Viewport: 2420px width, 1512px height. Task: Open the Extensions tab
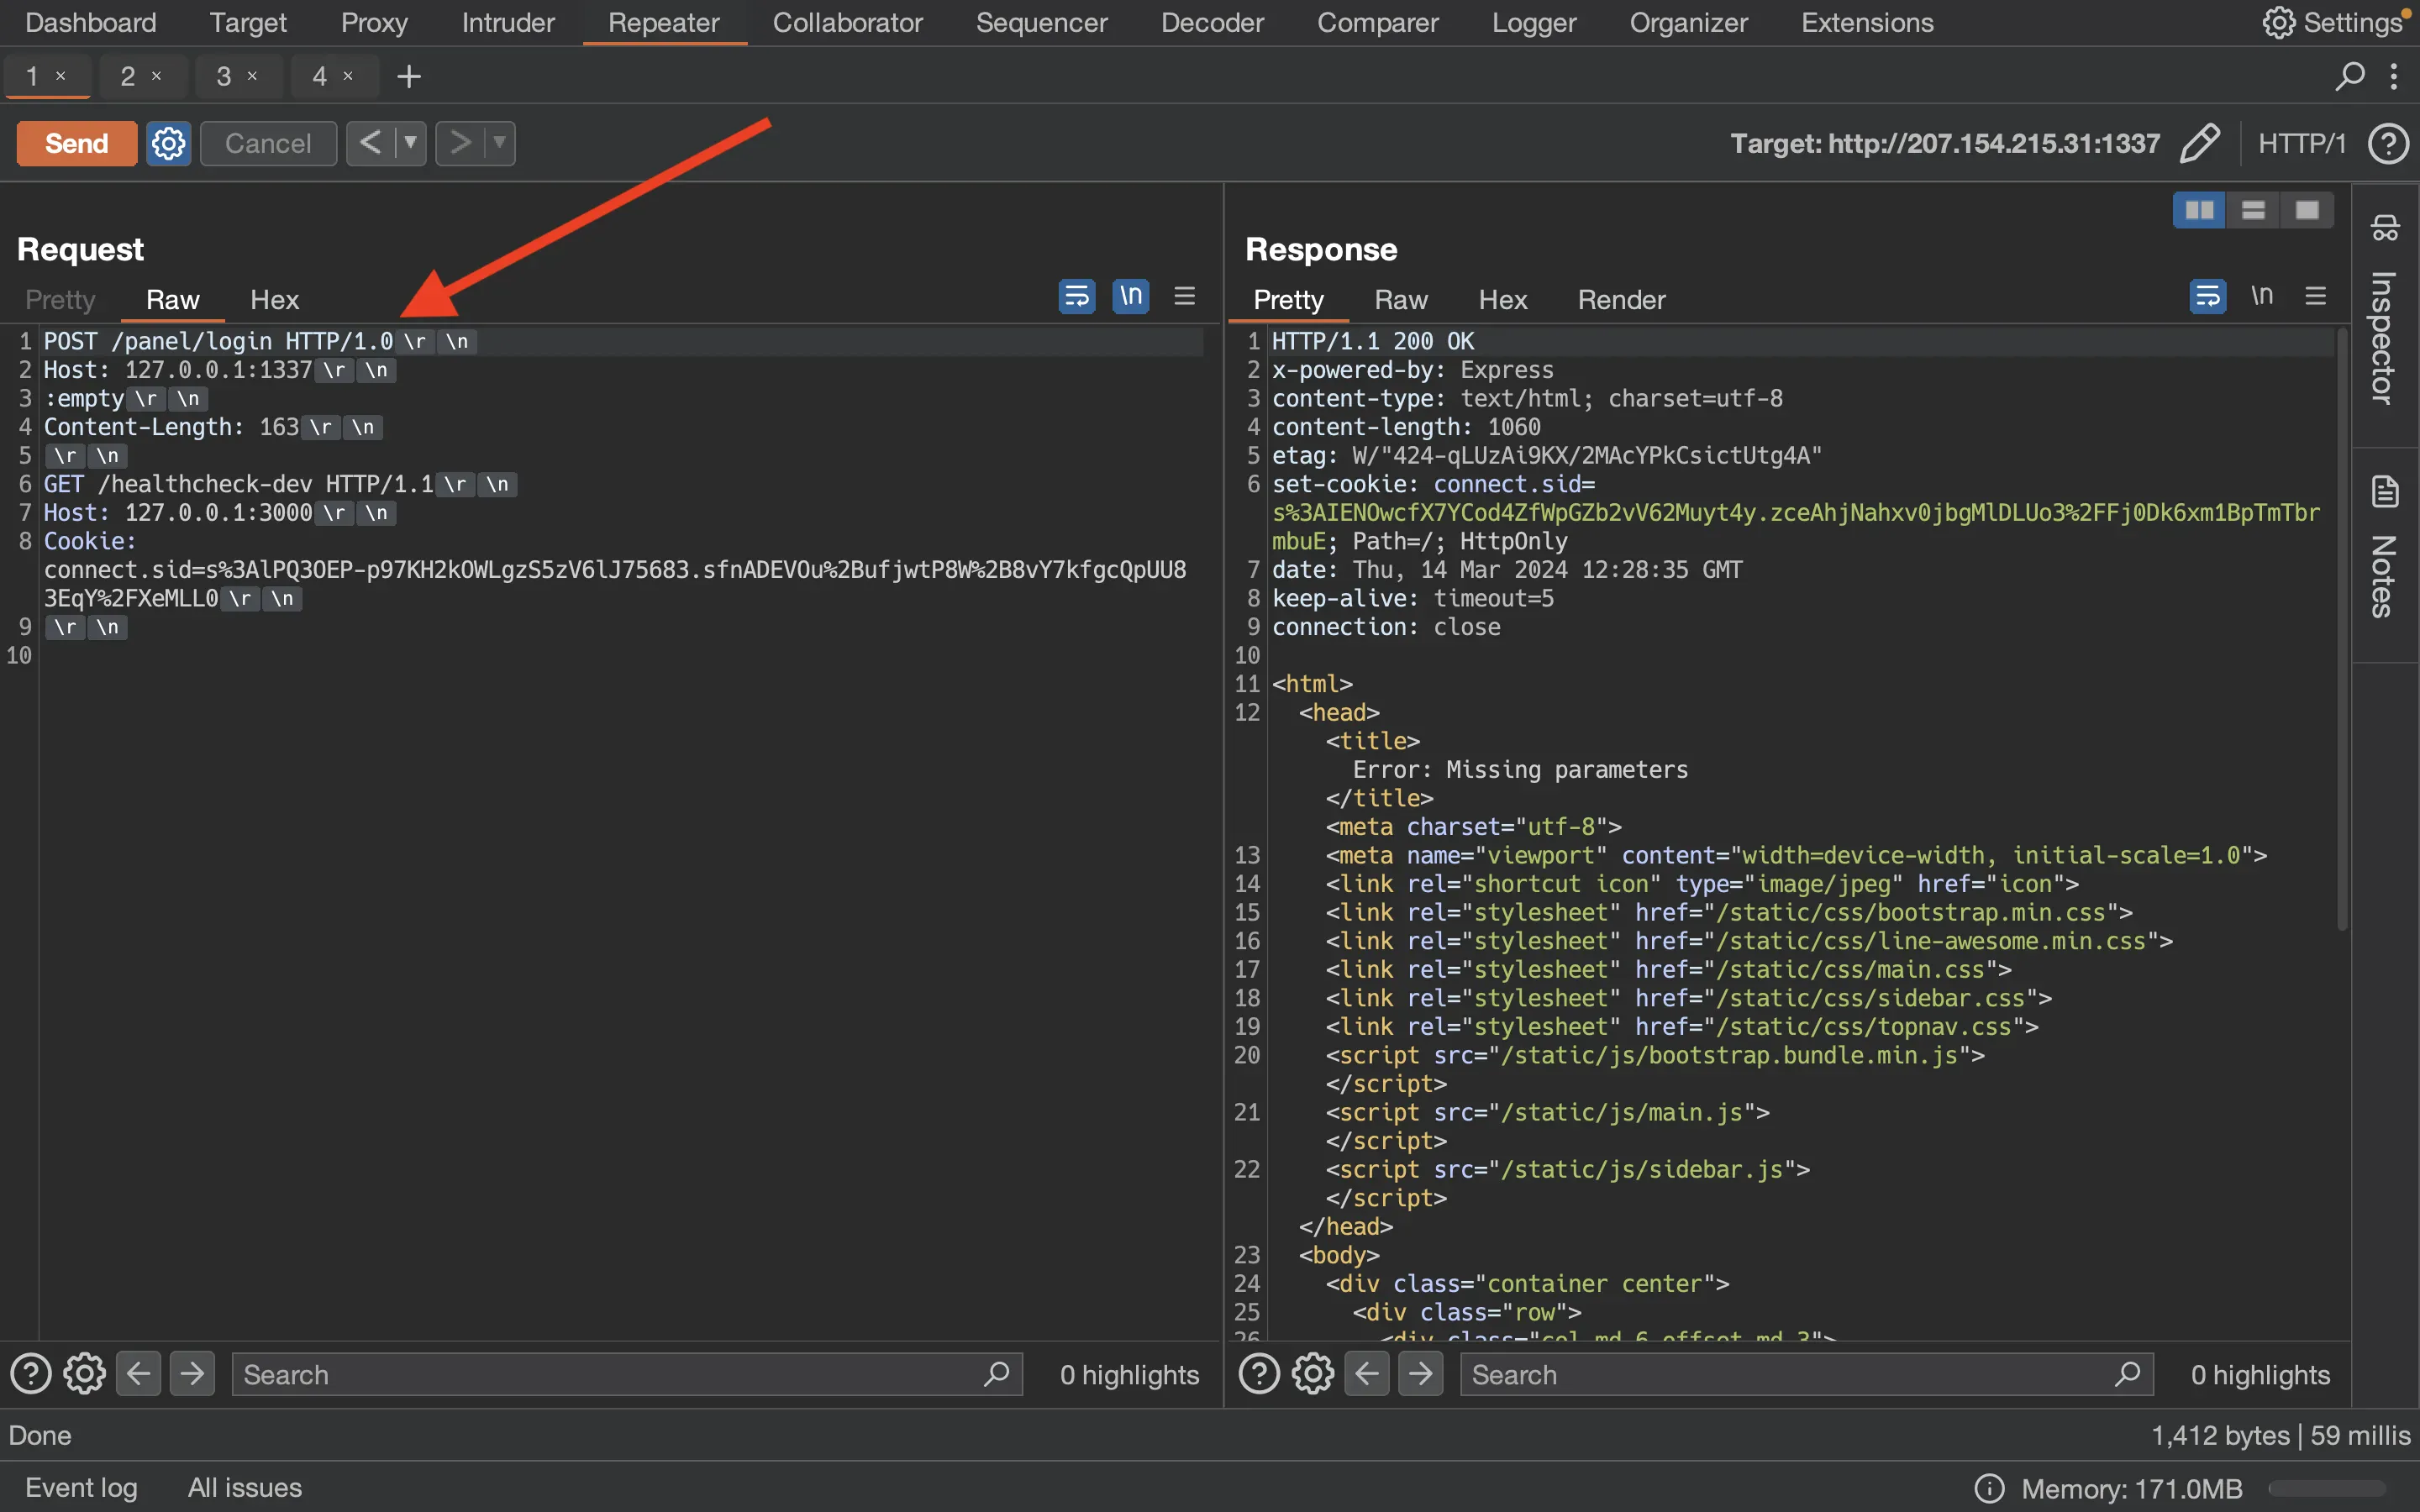point(1867,22)
